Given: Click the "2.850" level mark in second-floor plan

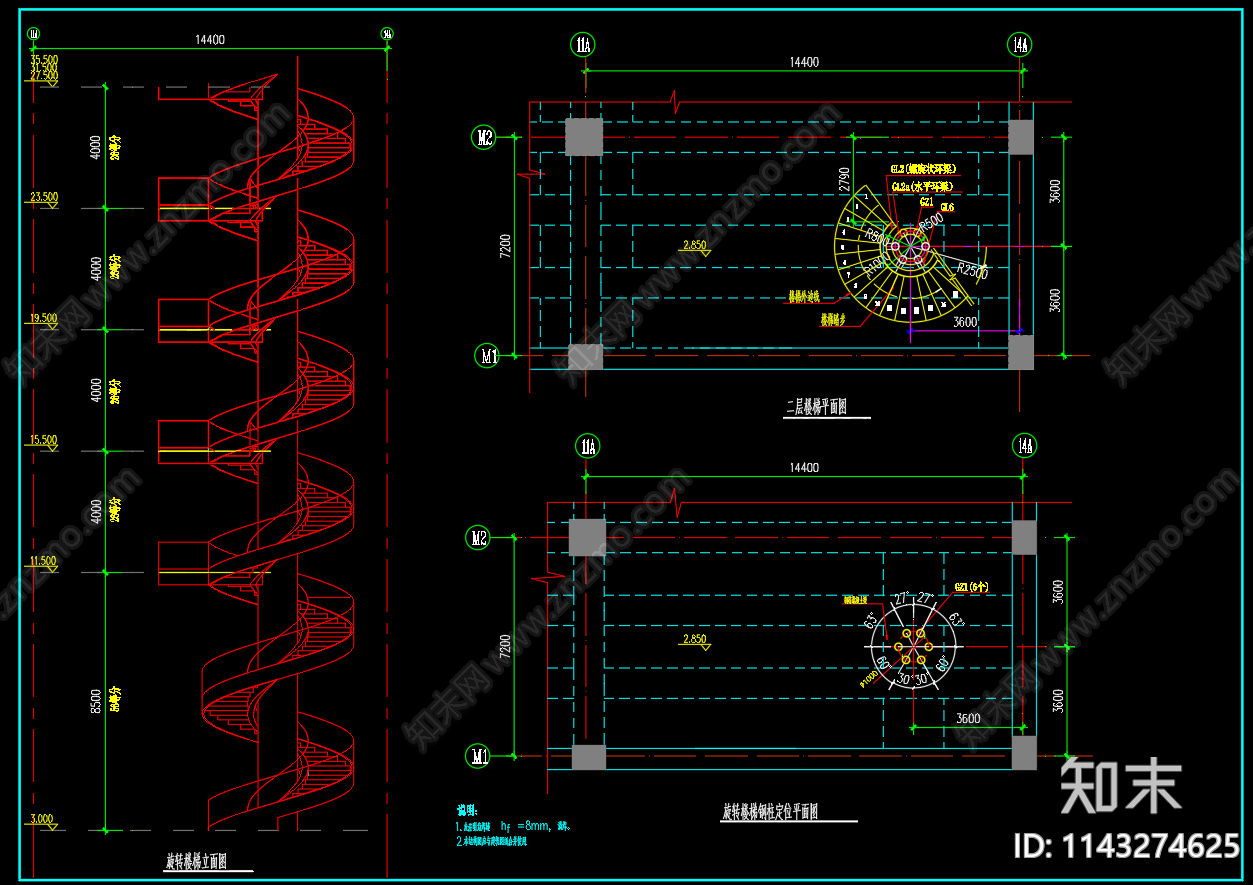Looking at the screenshot, I should [694, 245].
